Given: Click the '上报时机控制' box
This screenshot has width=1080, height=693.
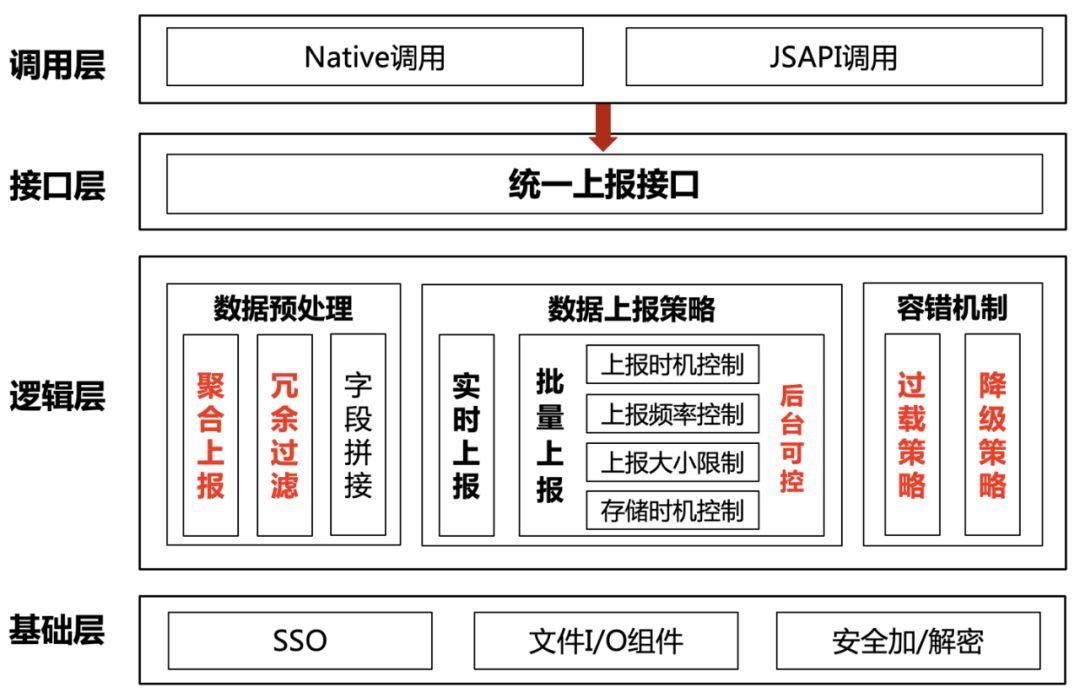Looking at the screenshot, I should tap(672, 364).
